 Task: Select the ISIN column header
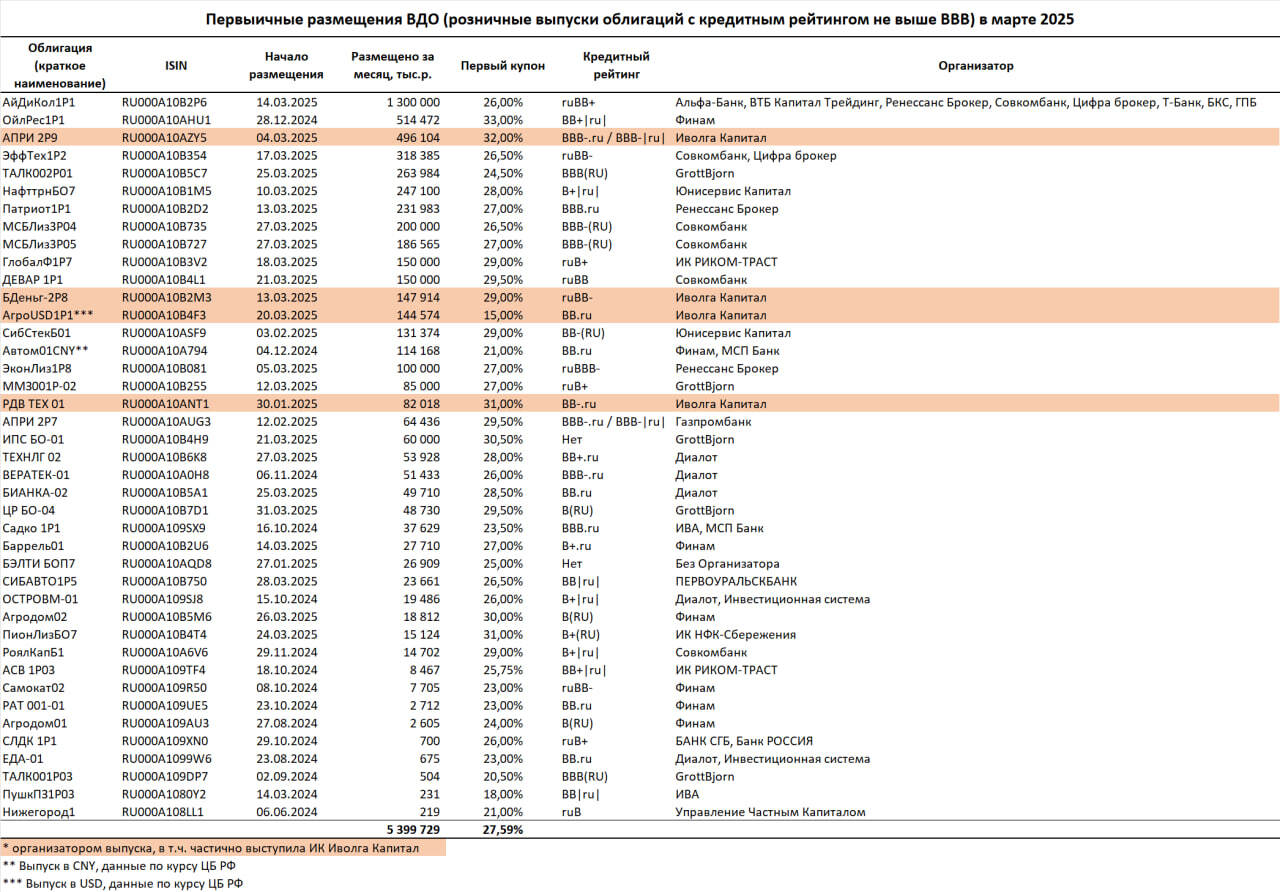(175, 66)
